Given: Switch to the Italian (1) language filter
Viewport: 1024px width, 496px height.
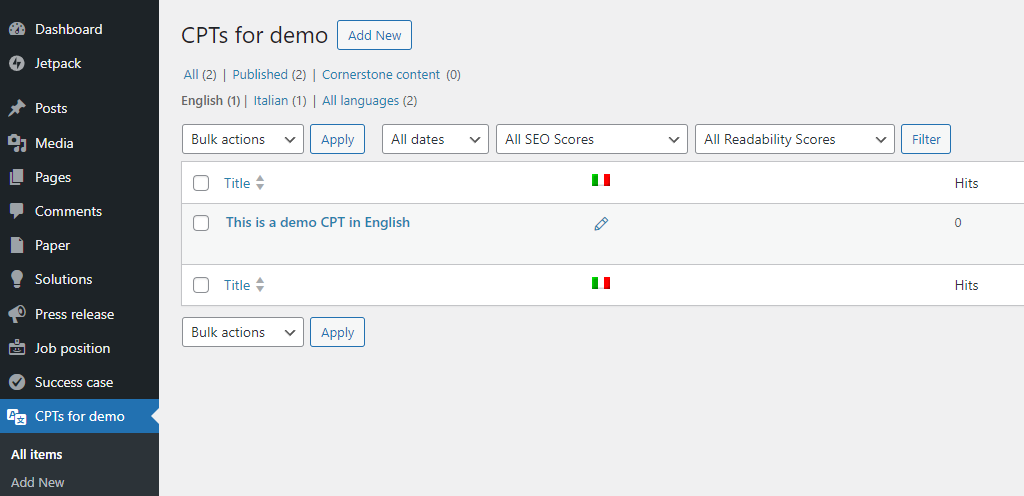Looking at the screenshot, I should [x=280, y=101].
